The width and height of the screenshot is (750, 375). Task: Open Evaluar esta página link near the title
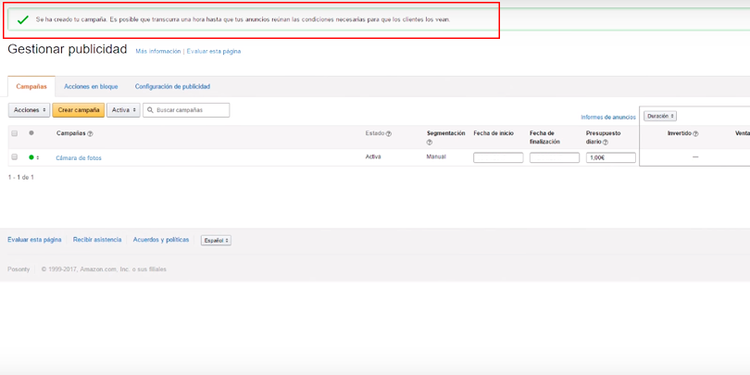tap(214, 51)
